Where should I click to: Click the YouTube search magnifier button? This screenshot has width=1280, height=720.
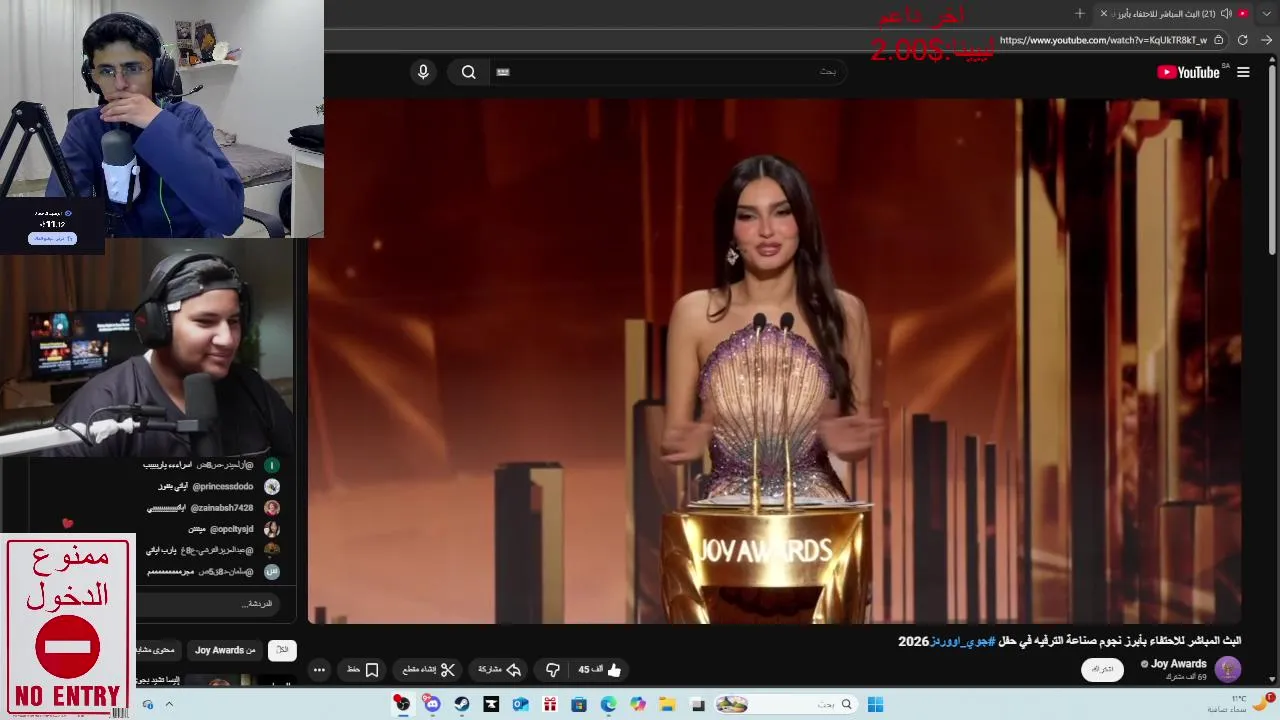(468, 72)
